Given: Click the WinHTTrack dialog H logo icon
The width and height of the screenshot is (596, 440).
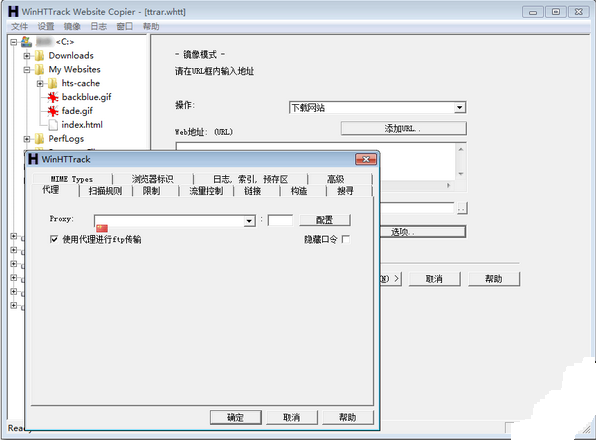Looking at the screenshot, I should (x=33, y=159).
